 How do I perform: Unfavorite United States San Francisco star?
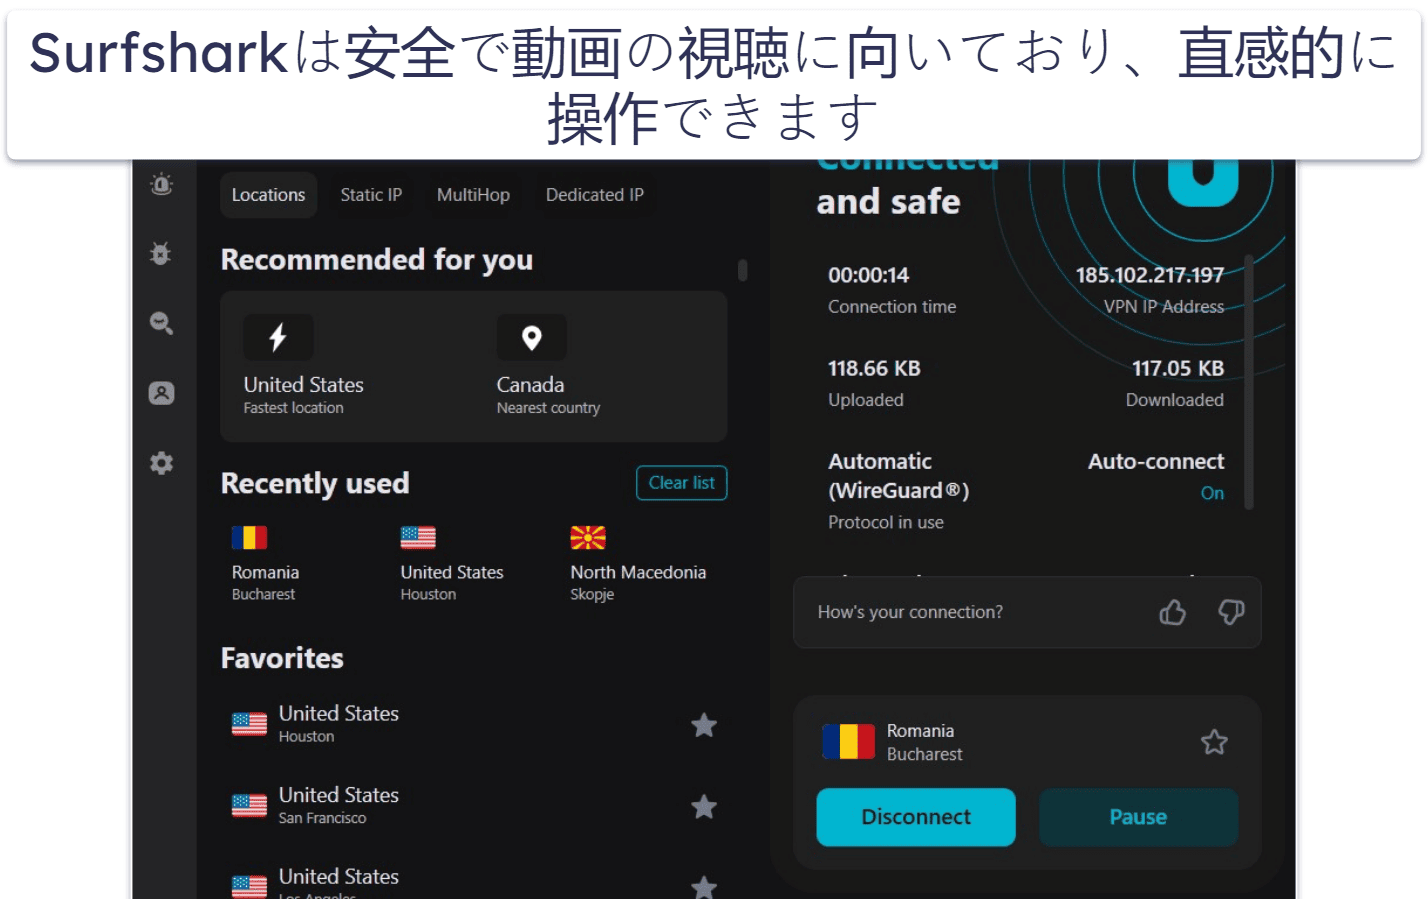pyautogui.click(x=704, y=806)
